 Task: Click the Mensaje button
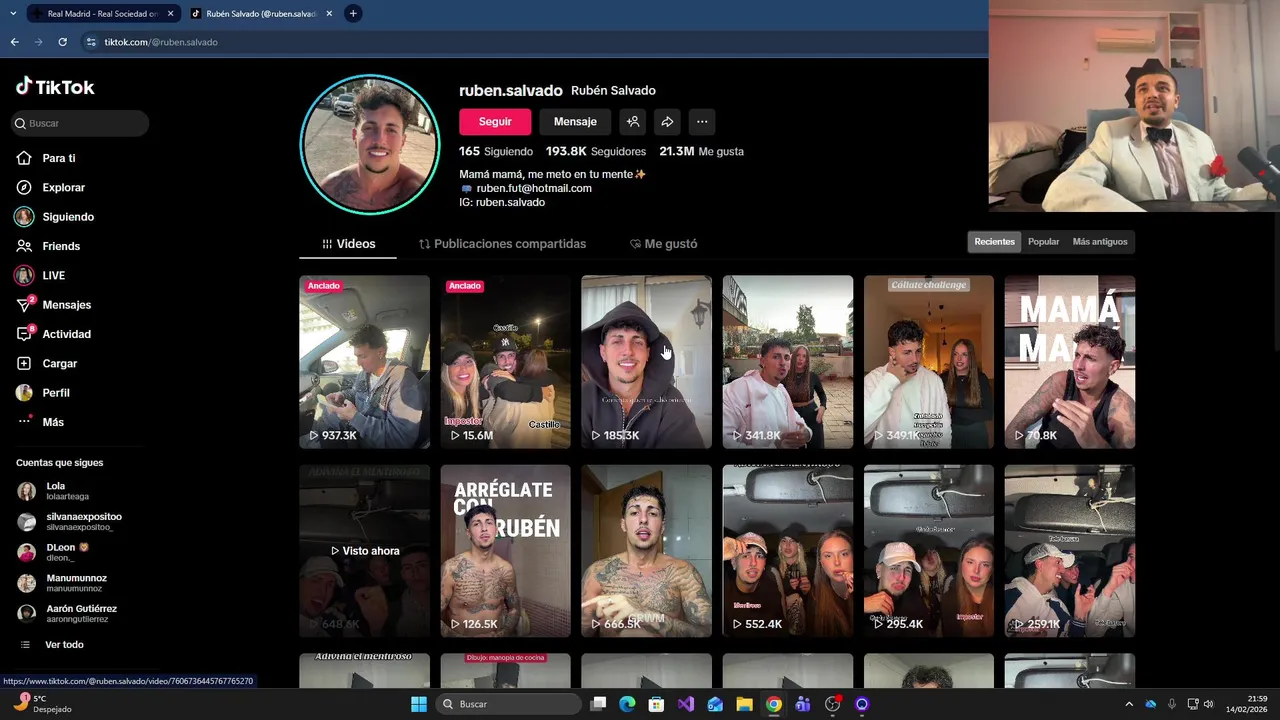click(x=575, y=122)
